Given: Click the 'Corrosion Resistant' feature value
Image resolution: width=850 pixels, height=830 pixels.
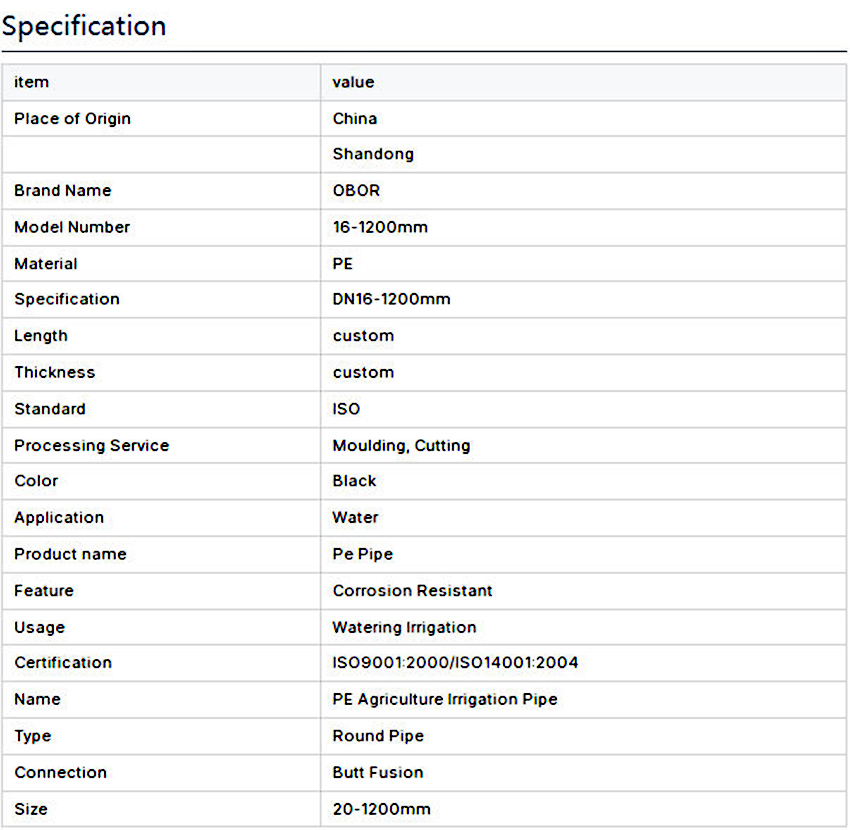Looking at the screenshot, I should pos(412,591).
